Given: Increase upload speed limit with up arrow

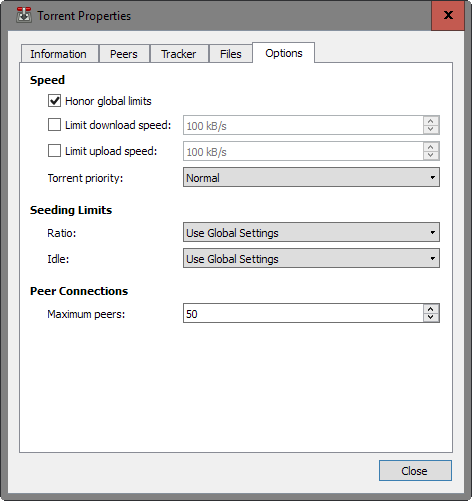Looking at the screenshot, I should point(431,147).
